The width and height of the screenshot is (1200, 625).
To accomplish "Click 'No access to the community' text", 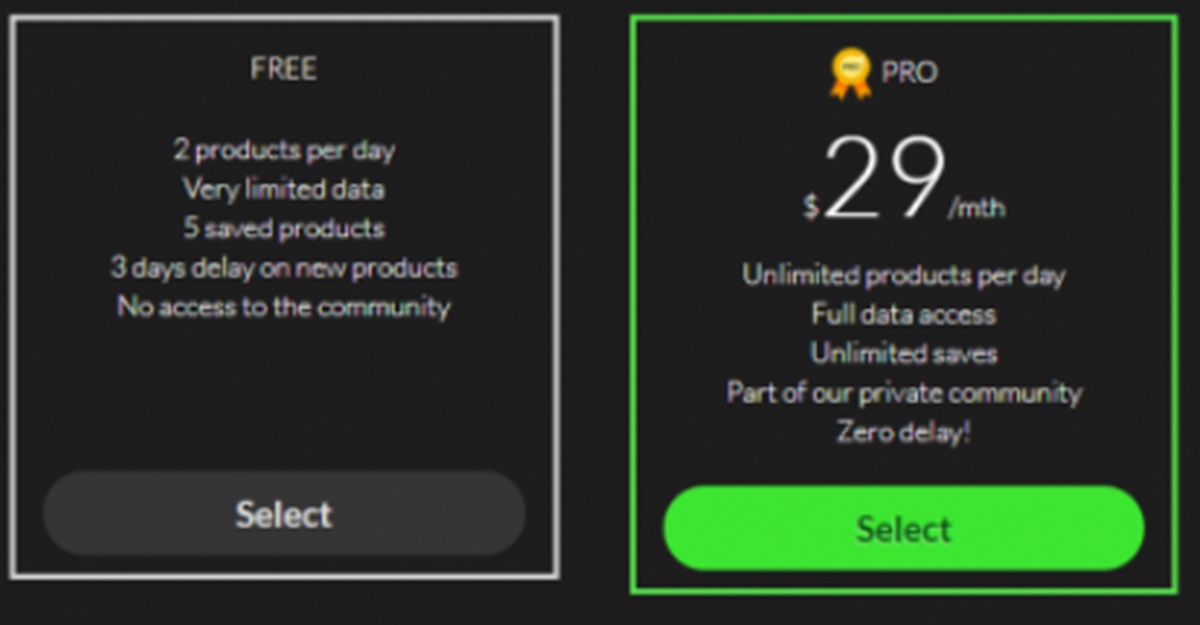I will (284, 307).
